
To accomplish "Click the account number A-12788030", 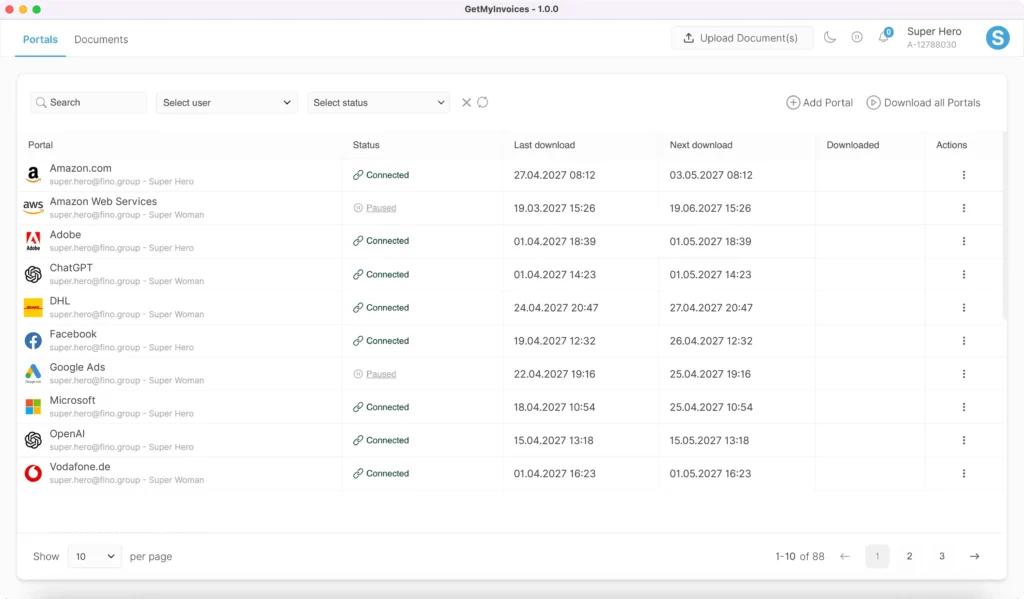I will tap(931, 45).
